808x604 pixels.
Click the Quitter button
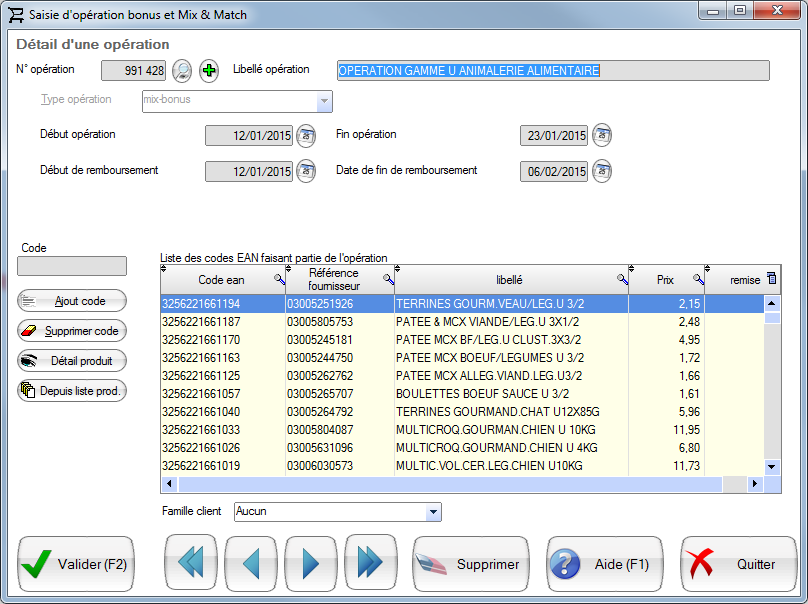coord(738,564)
